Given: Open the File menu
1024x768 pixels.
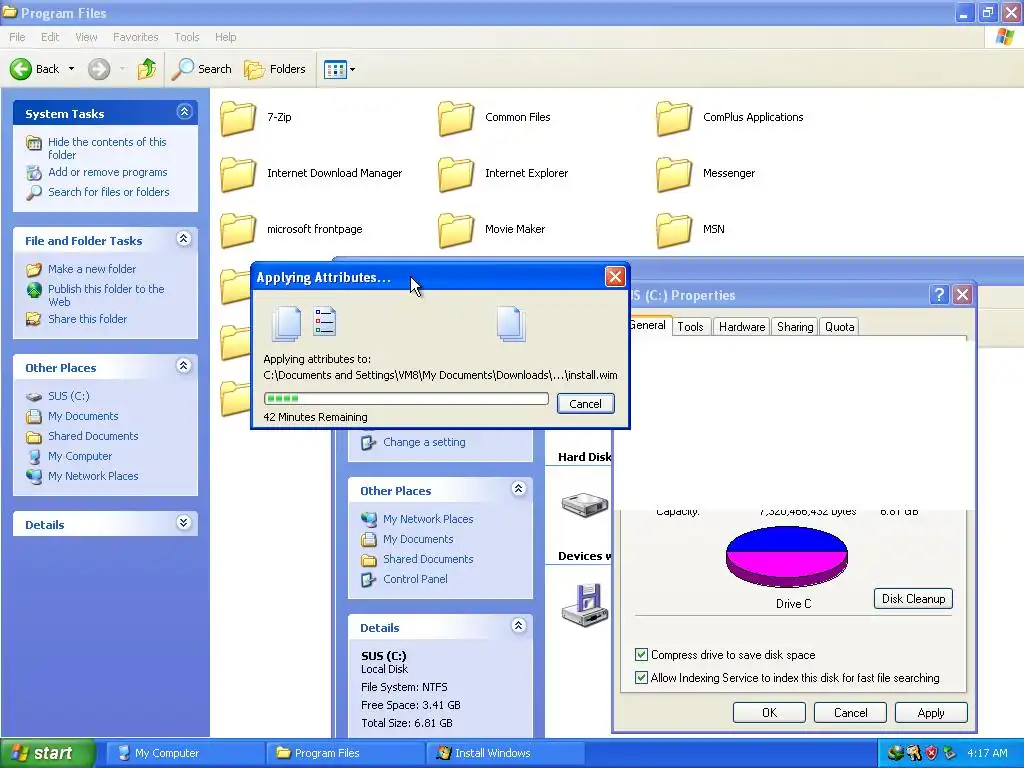Looking at the screenshot, I should tap(17, 37).
